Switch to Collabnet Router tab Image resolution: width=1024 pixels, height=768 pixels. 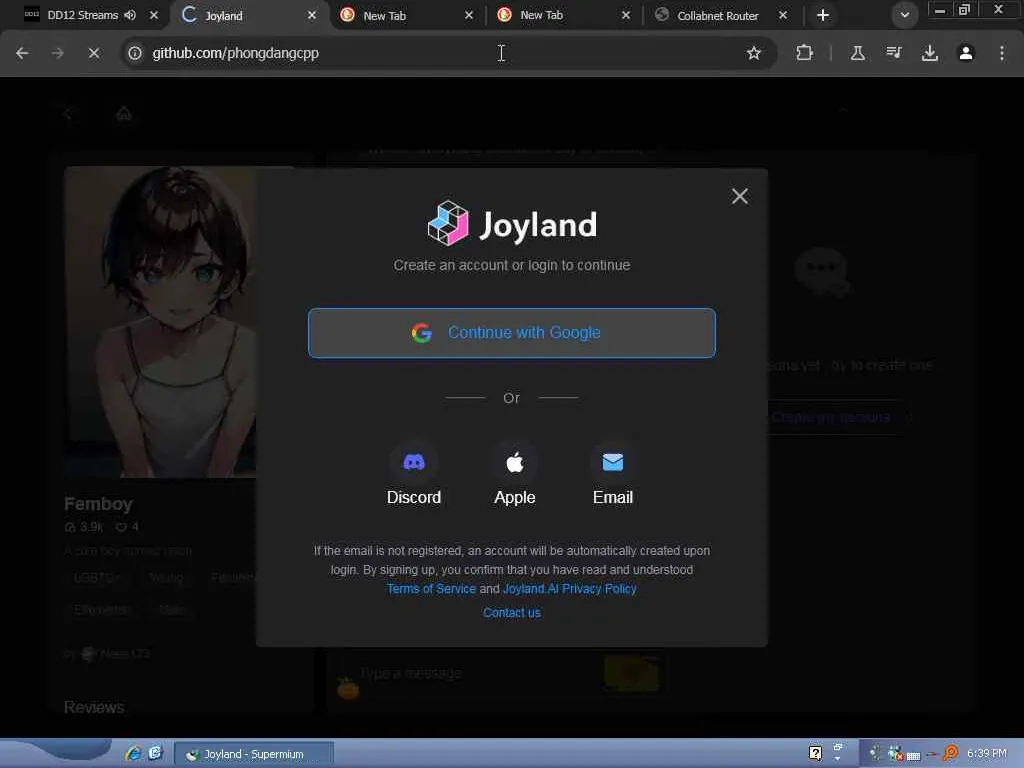[x=717, y=15]
